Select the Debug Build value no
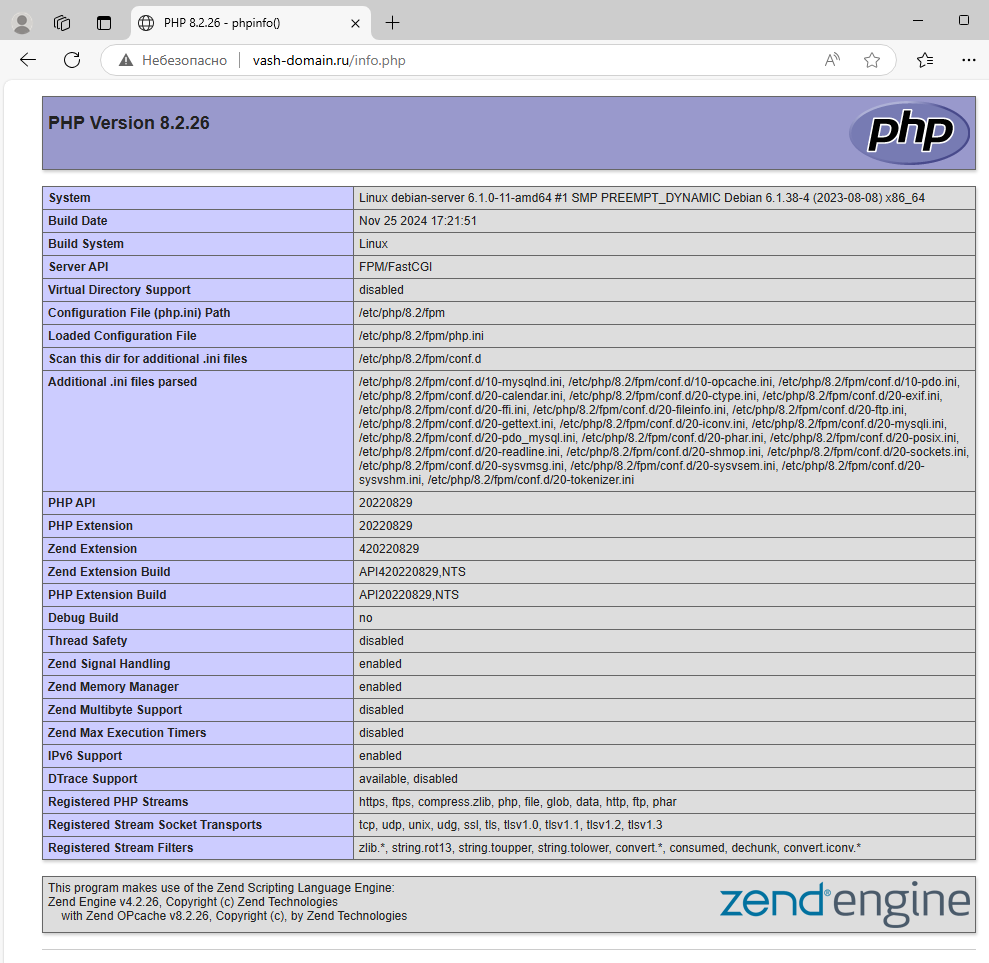Image resolution: width=989 pixels, height=963 pixels. coord(366,619)
